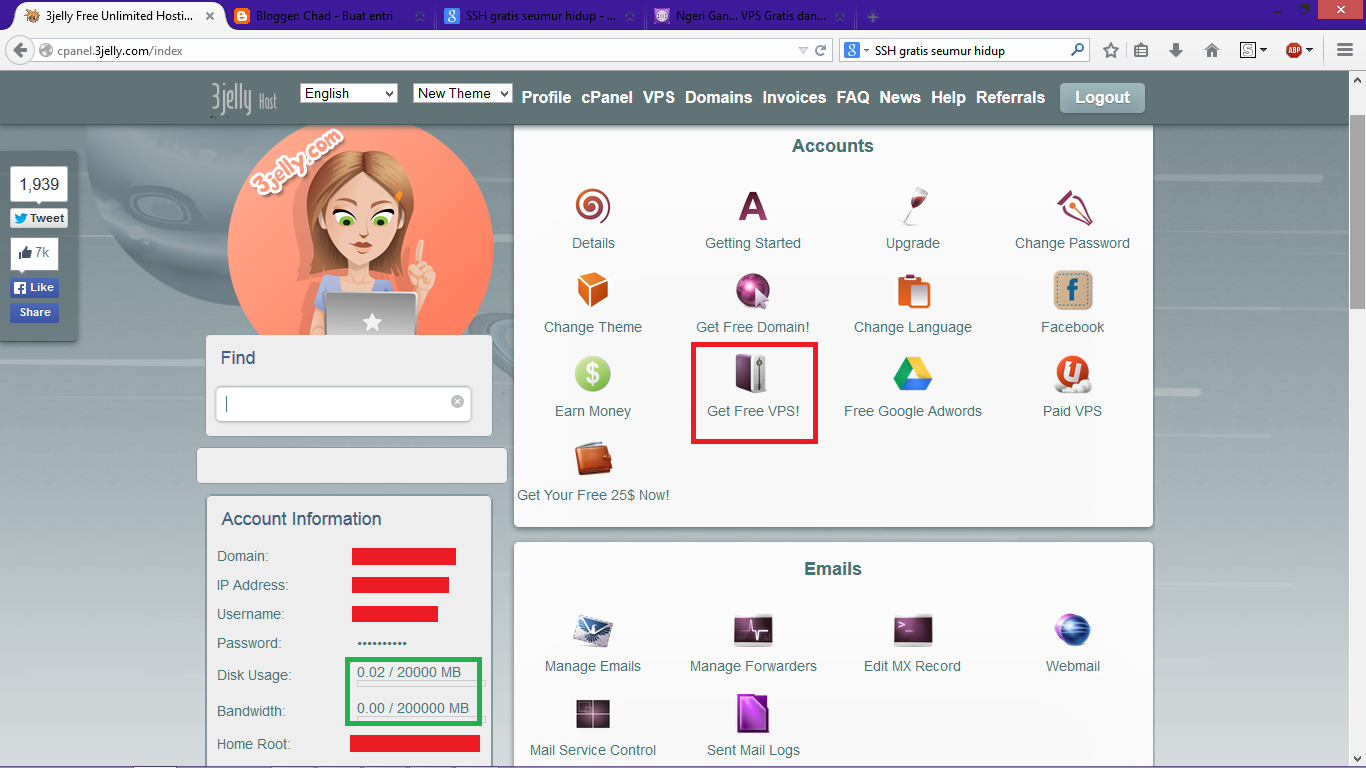Screen dimensions: 1366x768
Task: Click the 0.02 / 20000 MB disk value
Action: click(x=409, y=672)
